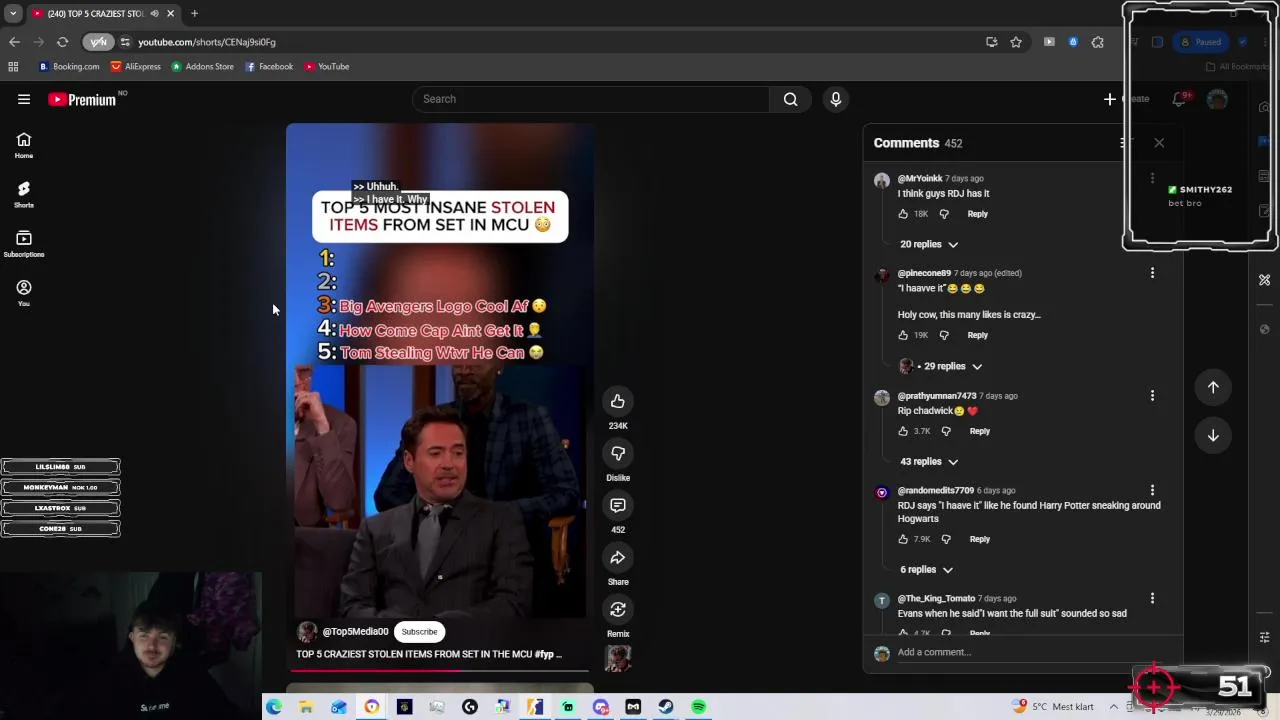Open options menu for @The_King_Tomato comment
Image resolution: width=1280 pixels, height=720 pixels.
pos(1152,599)
